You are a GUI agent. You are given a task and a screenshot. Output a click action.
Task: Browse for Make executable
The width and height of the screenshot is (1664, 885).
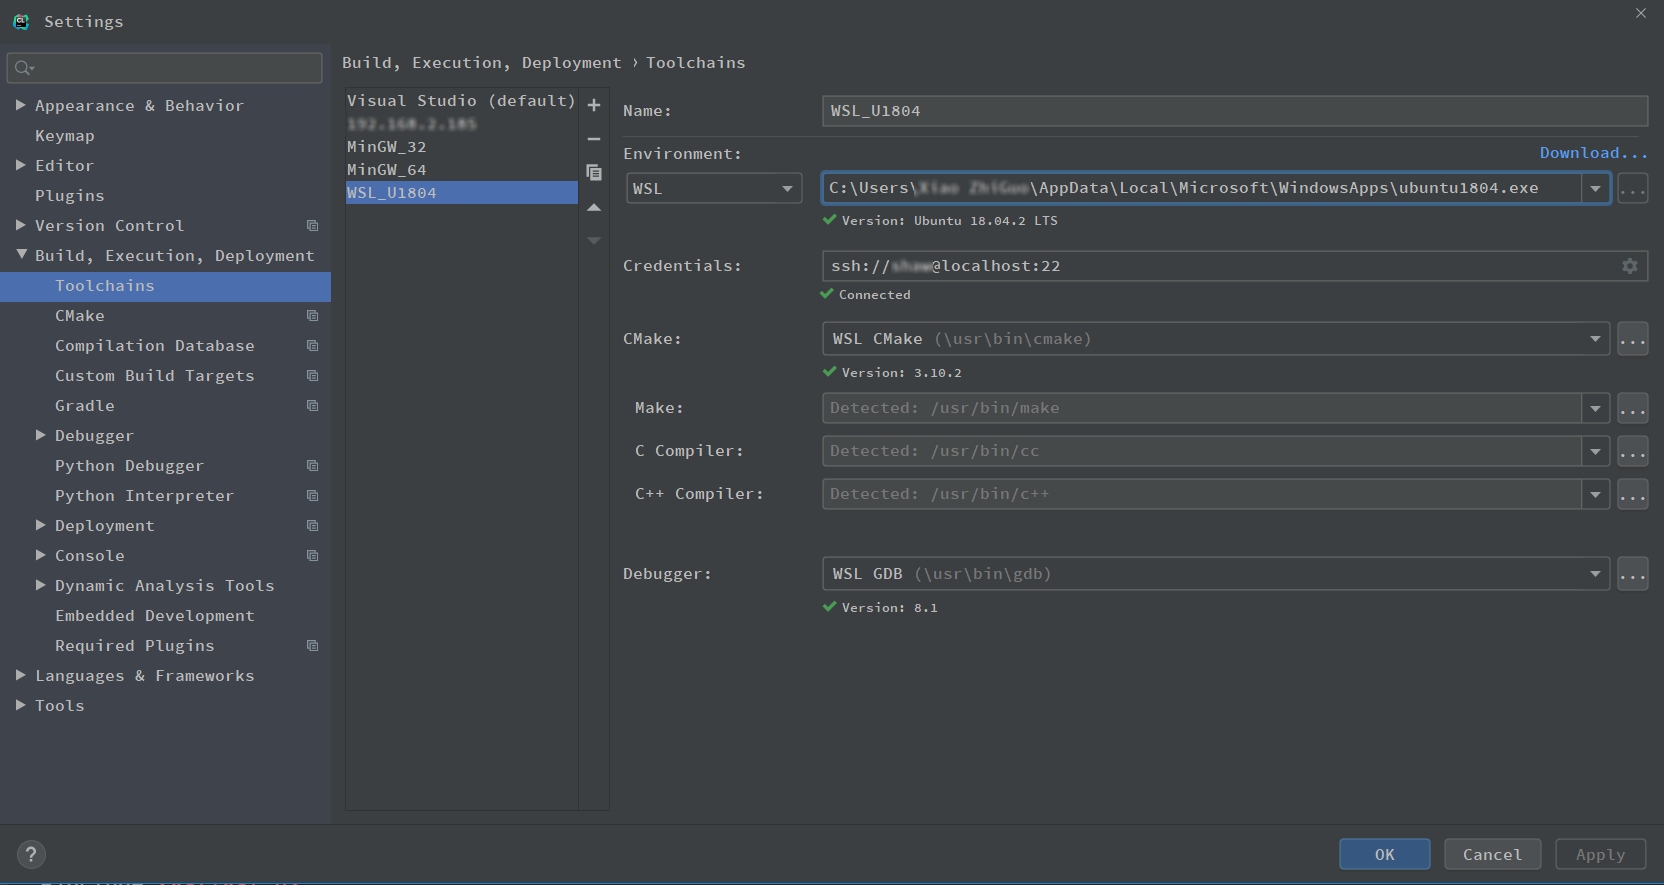(1633, 408)
